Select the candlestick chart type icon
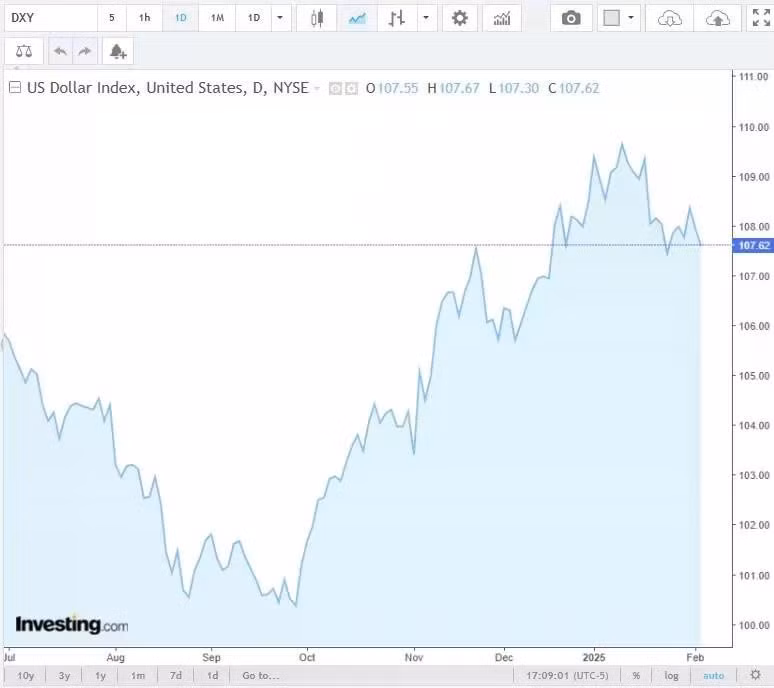Viewport: 774px width, 688px height. coord(317,18)
